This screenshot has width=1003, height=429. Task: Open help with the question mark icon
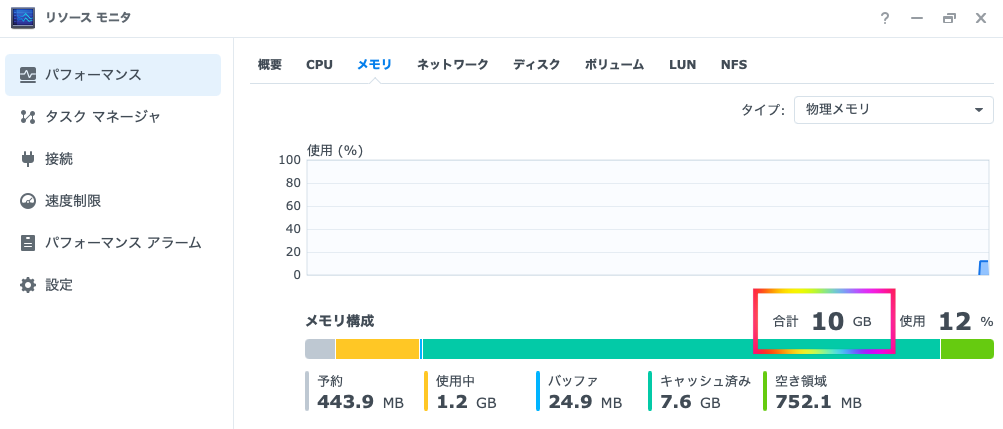coord(885,18)
